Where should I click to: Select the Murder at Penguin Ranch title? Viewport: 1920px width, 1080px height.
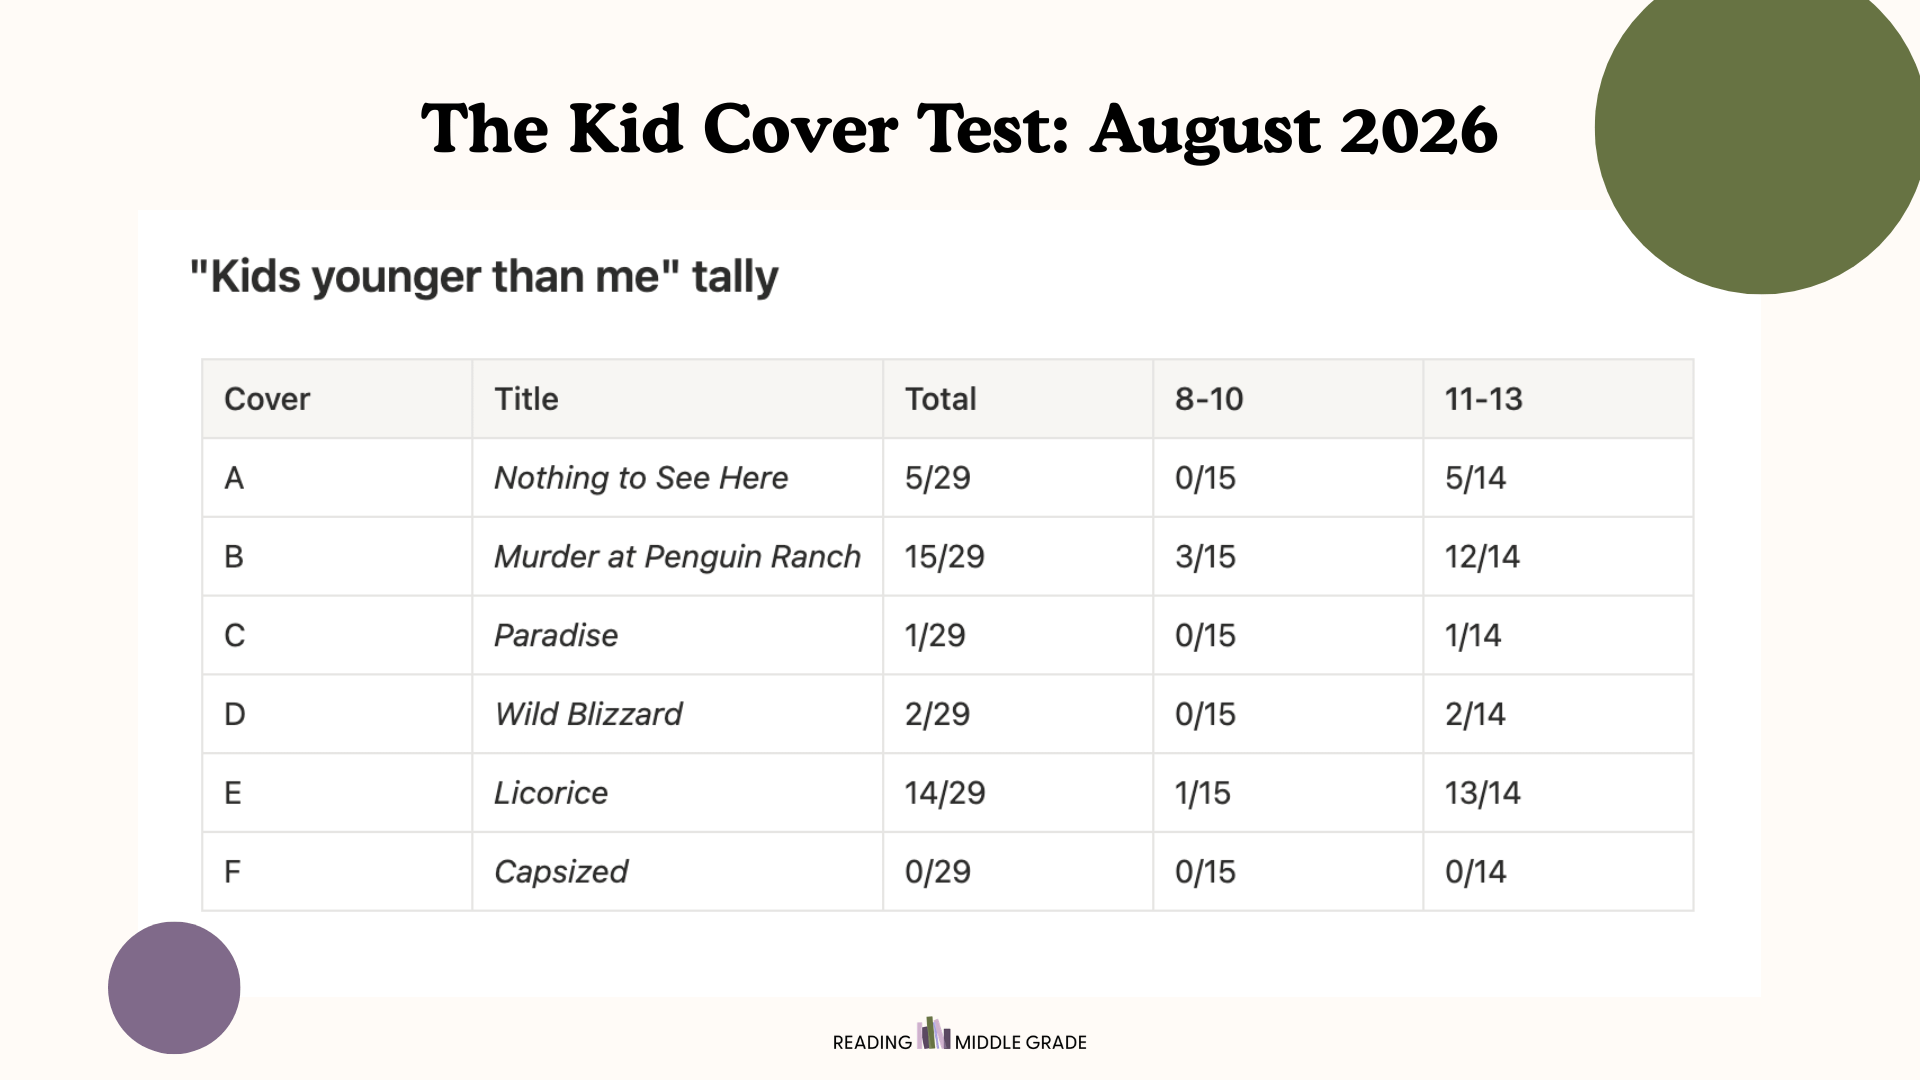point(677,556)
